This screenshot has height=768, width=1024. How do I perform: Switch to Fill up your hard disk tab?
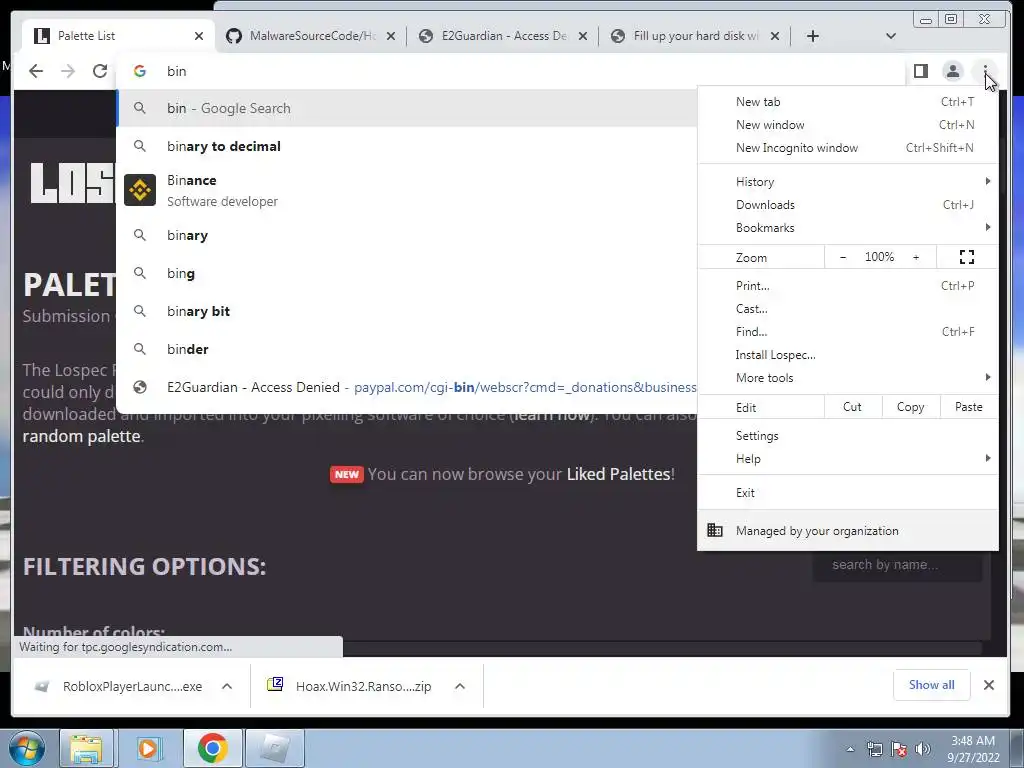tap(694, 36)
